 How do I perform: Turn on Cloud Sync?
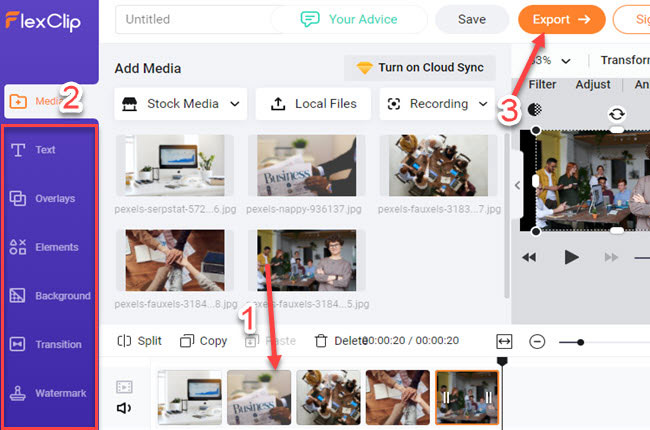tap(420, 68)
